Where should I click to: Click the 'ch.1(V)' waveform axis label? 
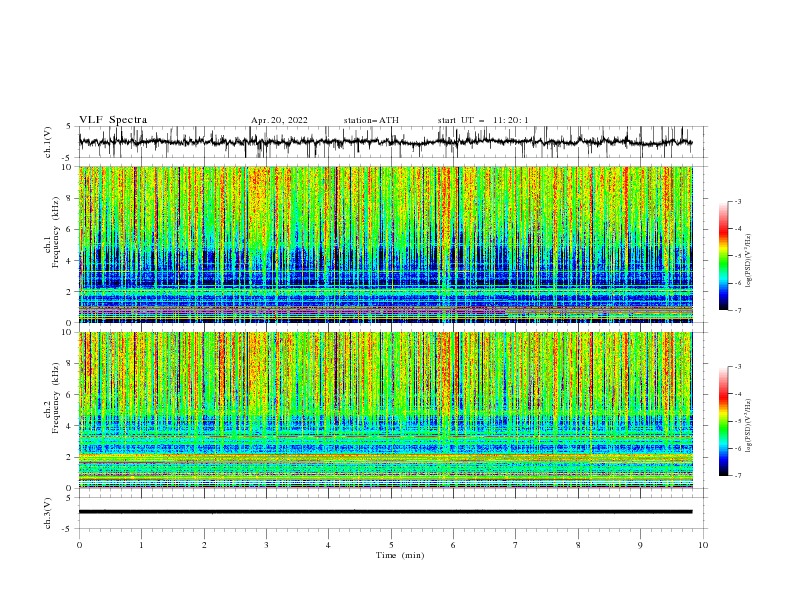[x=48, y=142]
